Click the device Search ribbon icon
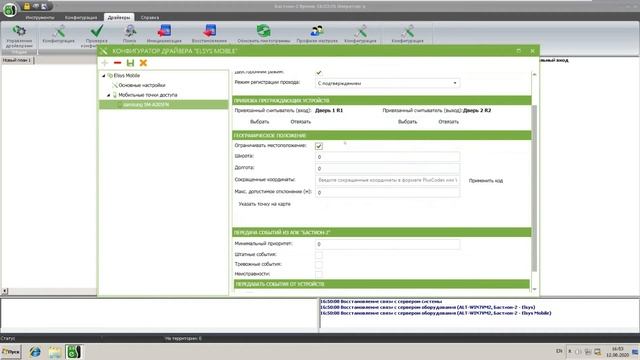640x360 pixels. click(130, 31)
